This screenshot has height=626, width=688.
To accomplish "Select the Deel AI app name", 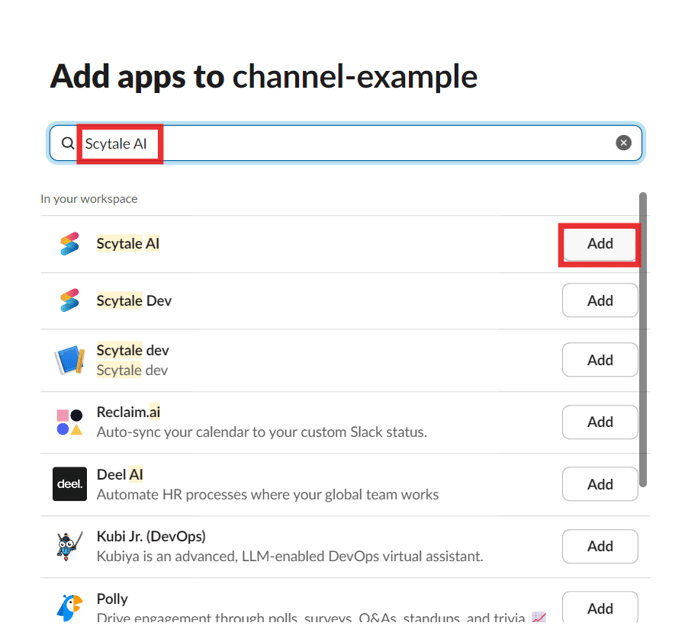I will 120,475.
